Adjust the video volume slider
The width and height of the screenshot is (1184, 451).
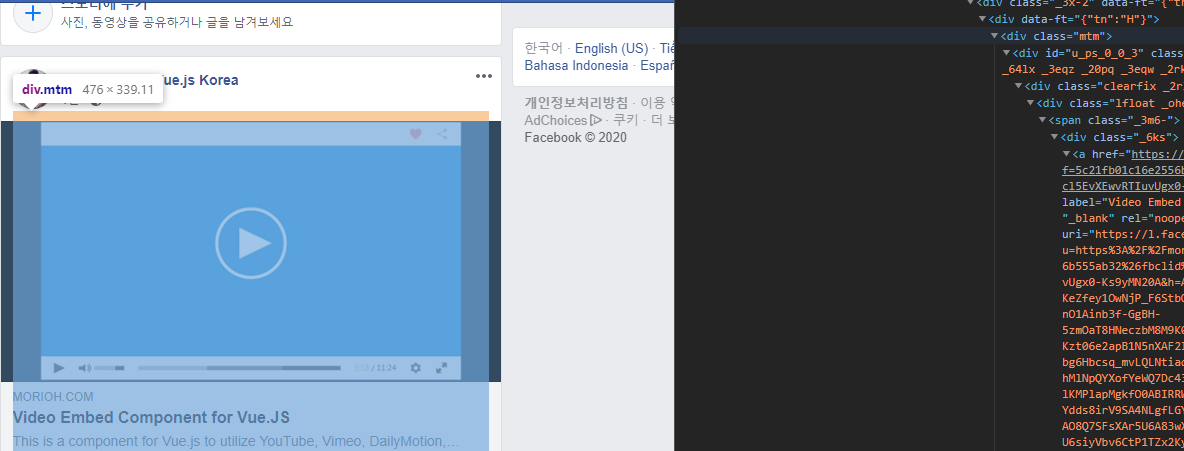(x=110, y=368)
